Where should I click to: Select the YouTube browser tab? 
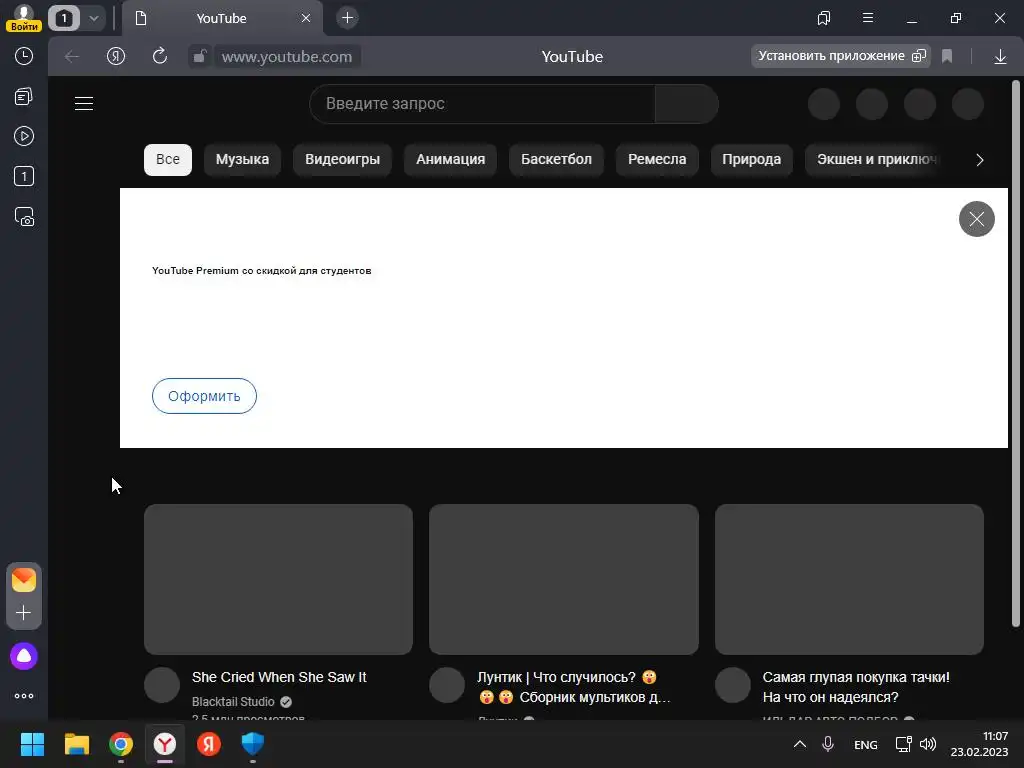coord(222,18)
